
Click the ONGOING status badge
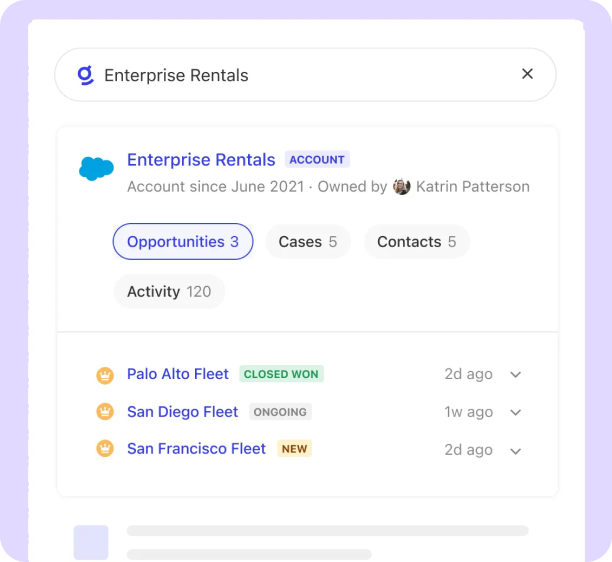coord(280,412)
